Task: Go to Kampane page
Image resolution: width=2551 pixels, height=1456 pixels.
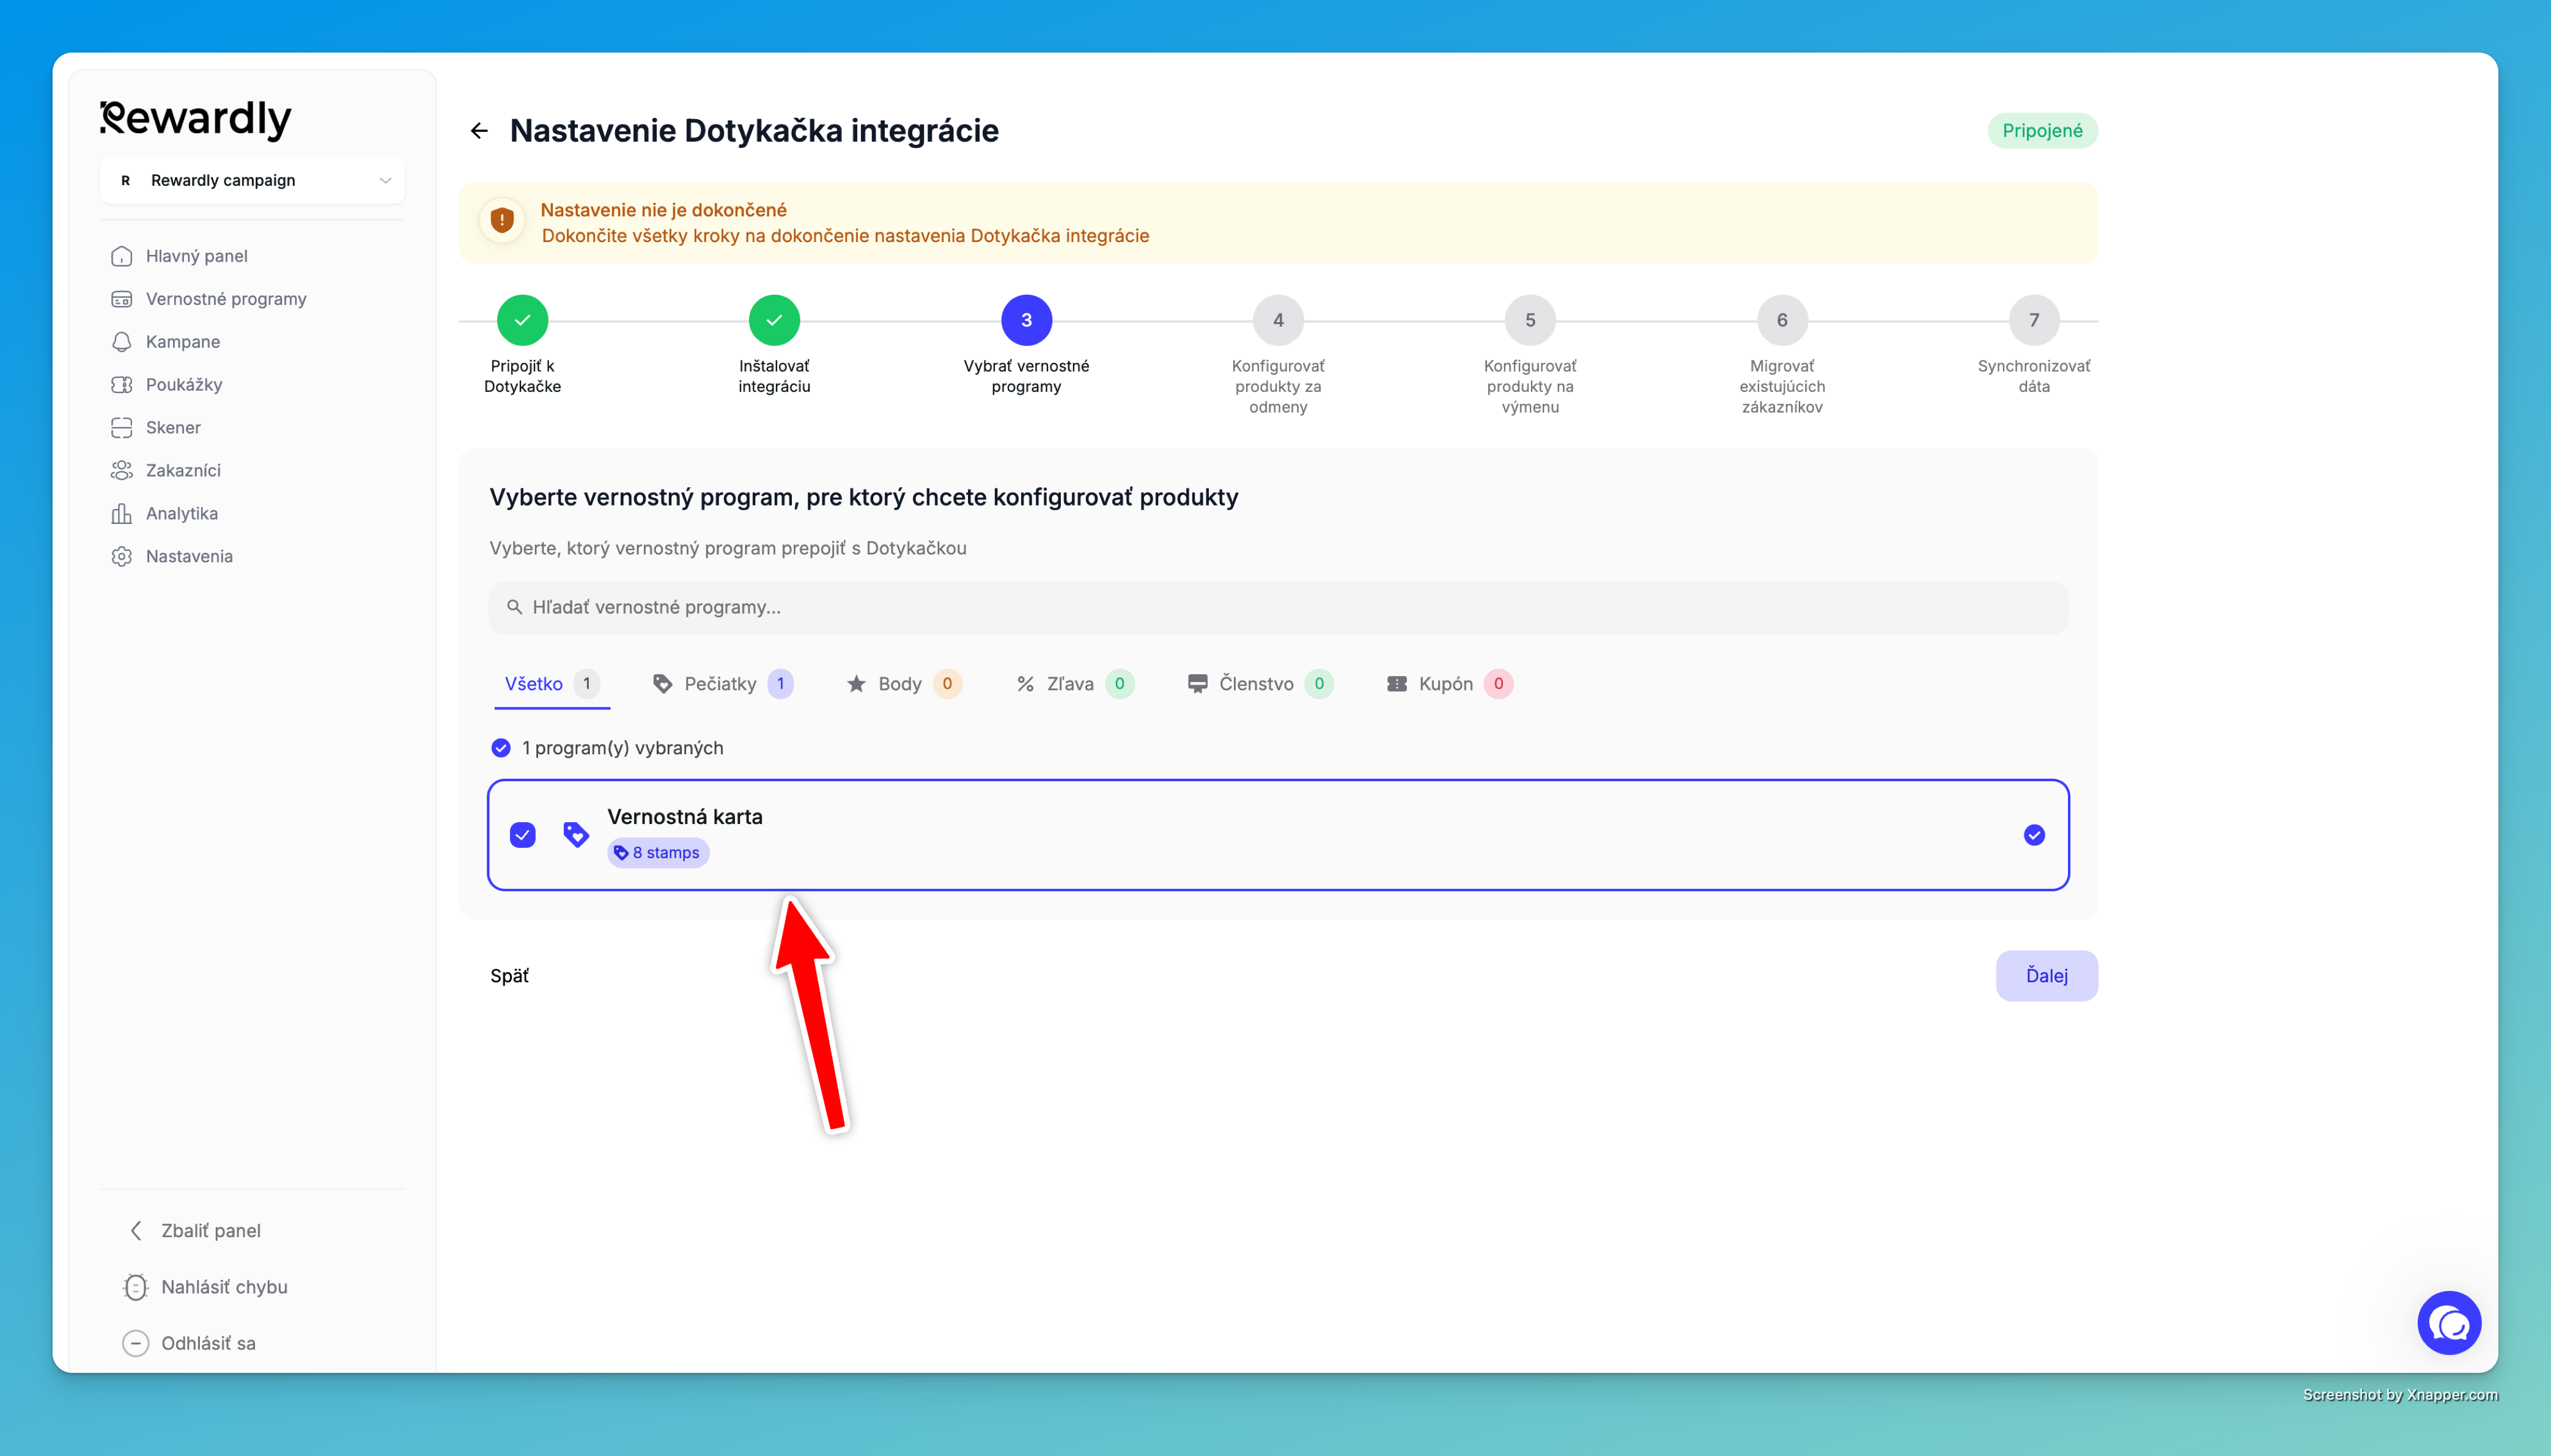Action: tap(183, 342)
